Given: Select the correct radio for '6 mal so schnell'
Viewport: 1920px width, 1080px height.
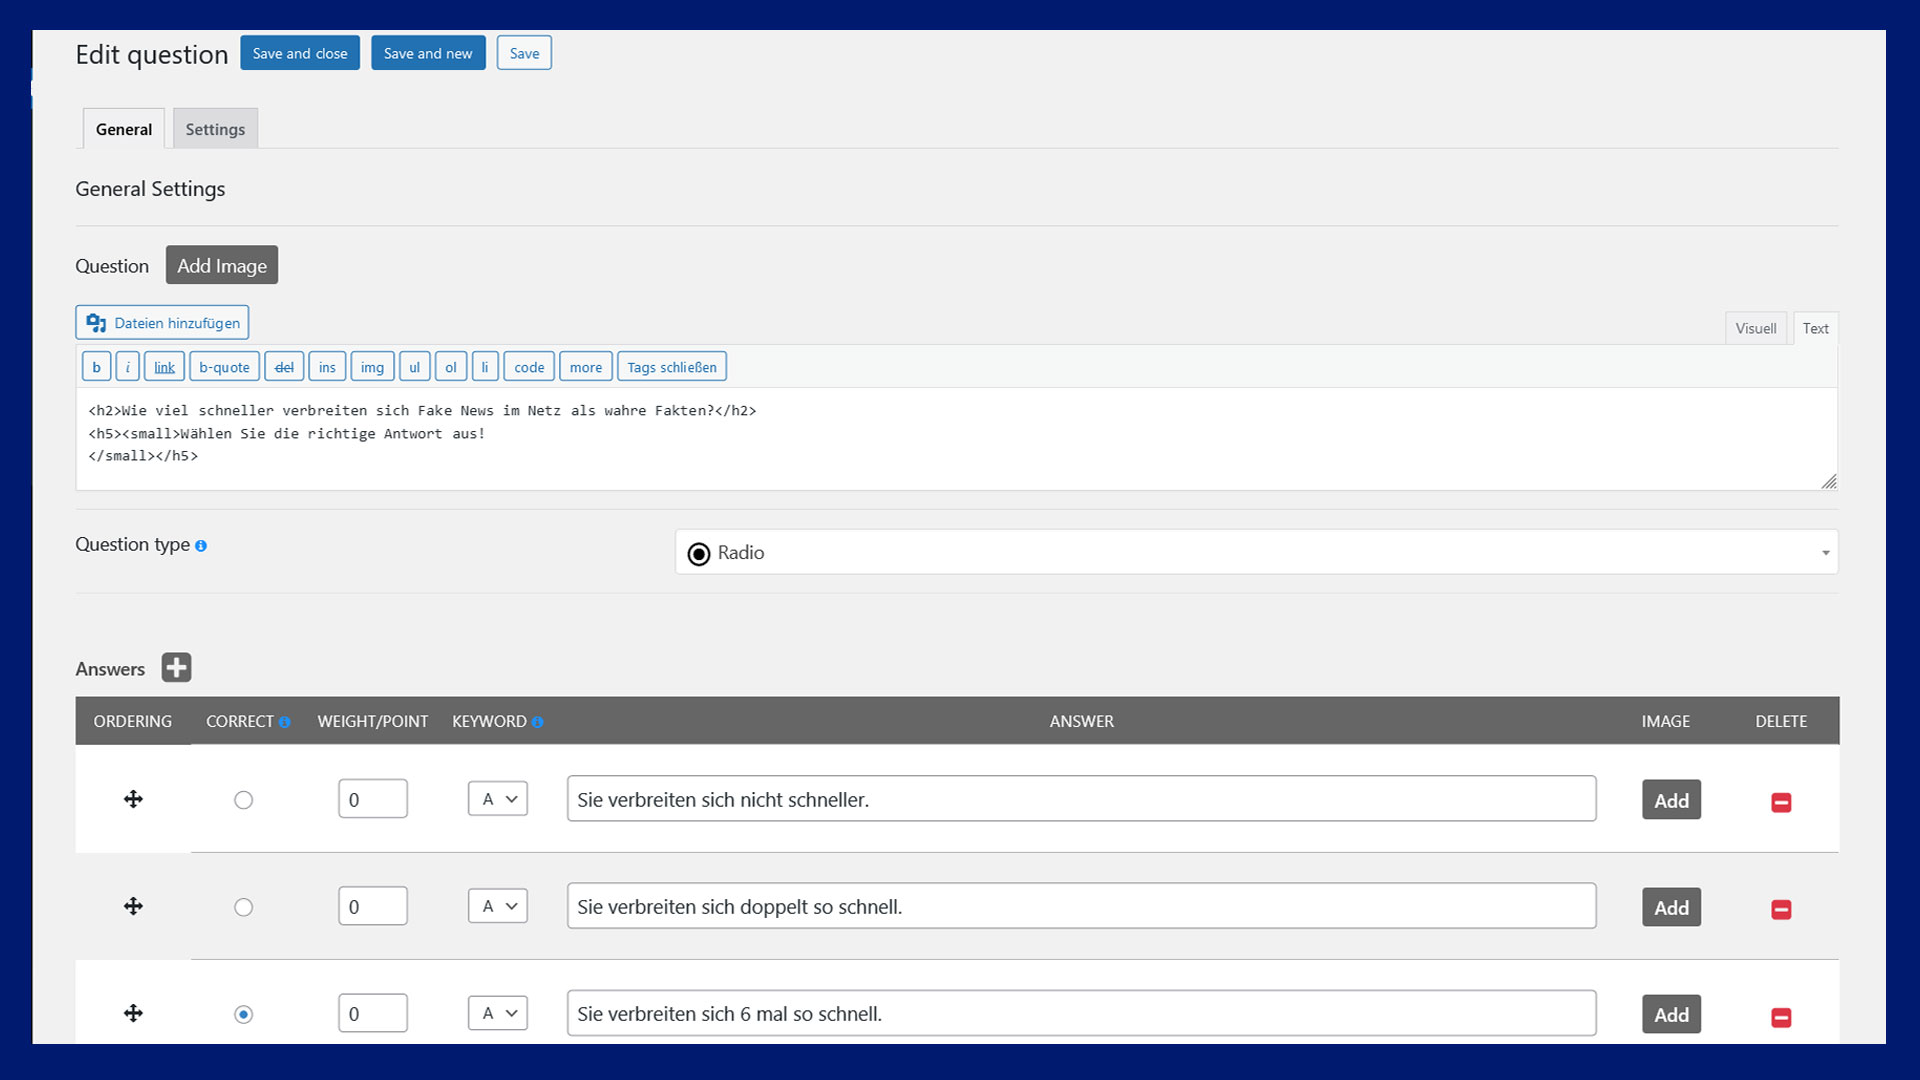Looking at the screenshot, I should [x=243, y=1014].
